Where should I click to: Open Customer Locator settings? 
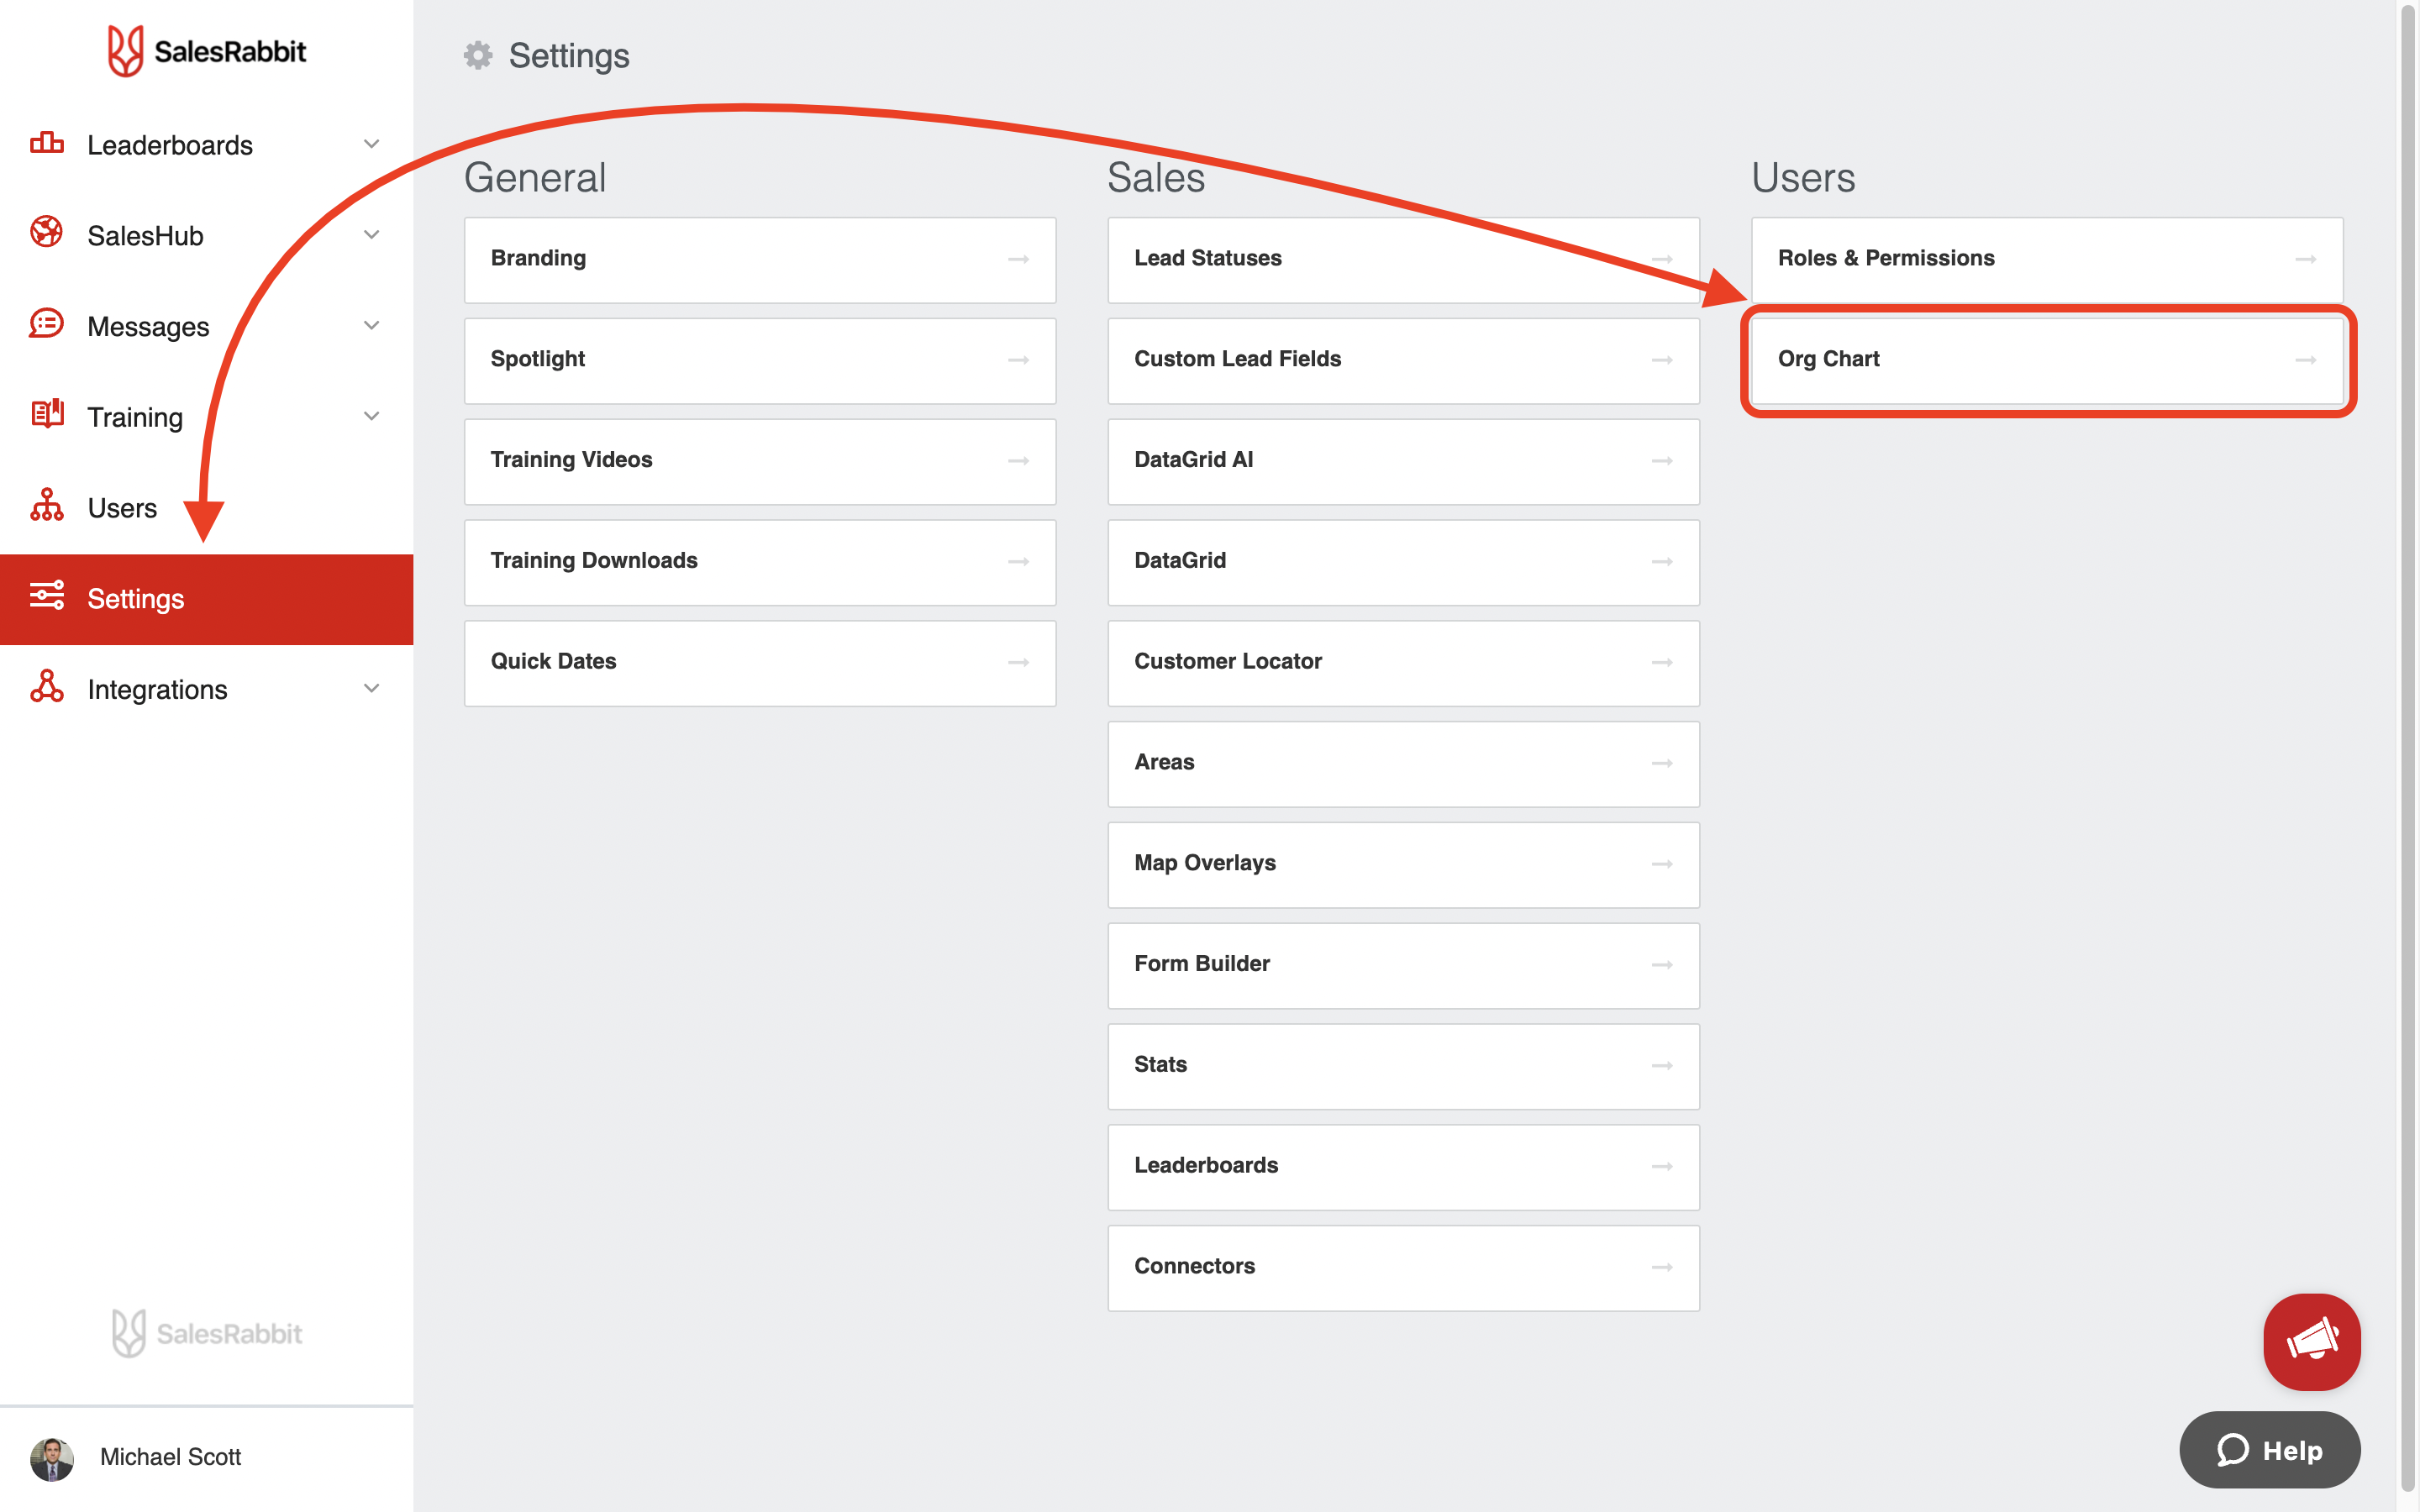tap(1403, 663)
